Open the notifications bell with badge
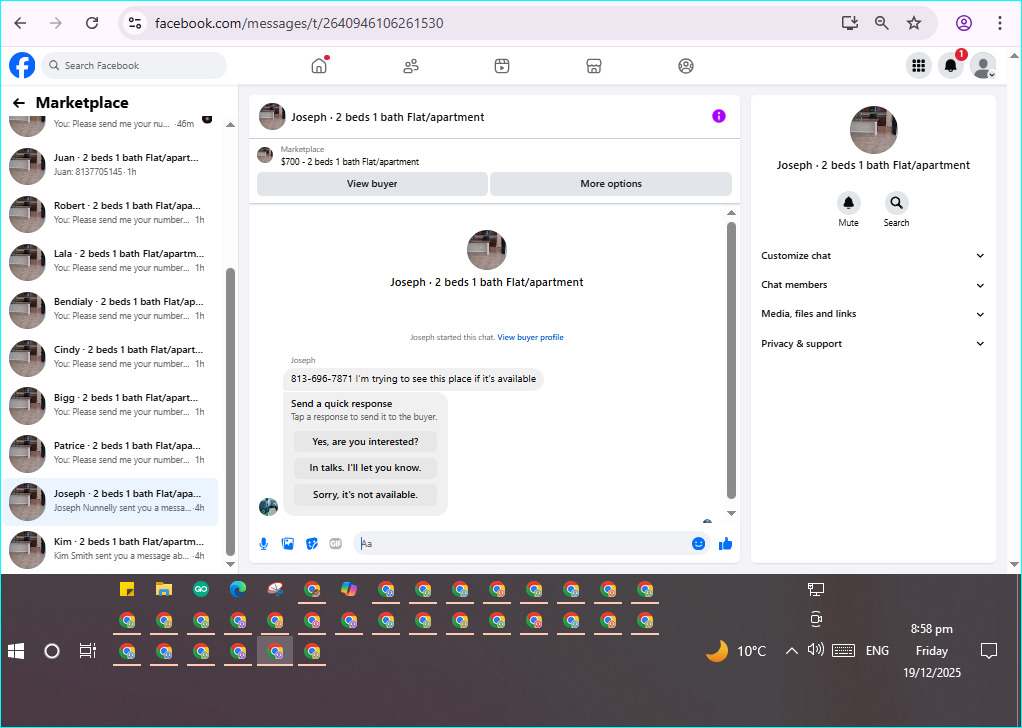1022x728 pixels. pos(951,66)
